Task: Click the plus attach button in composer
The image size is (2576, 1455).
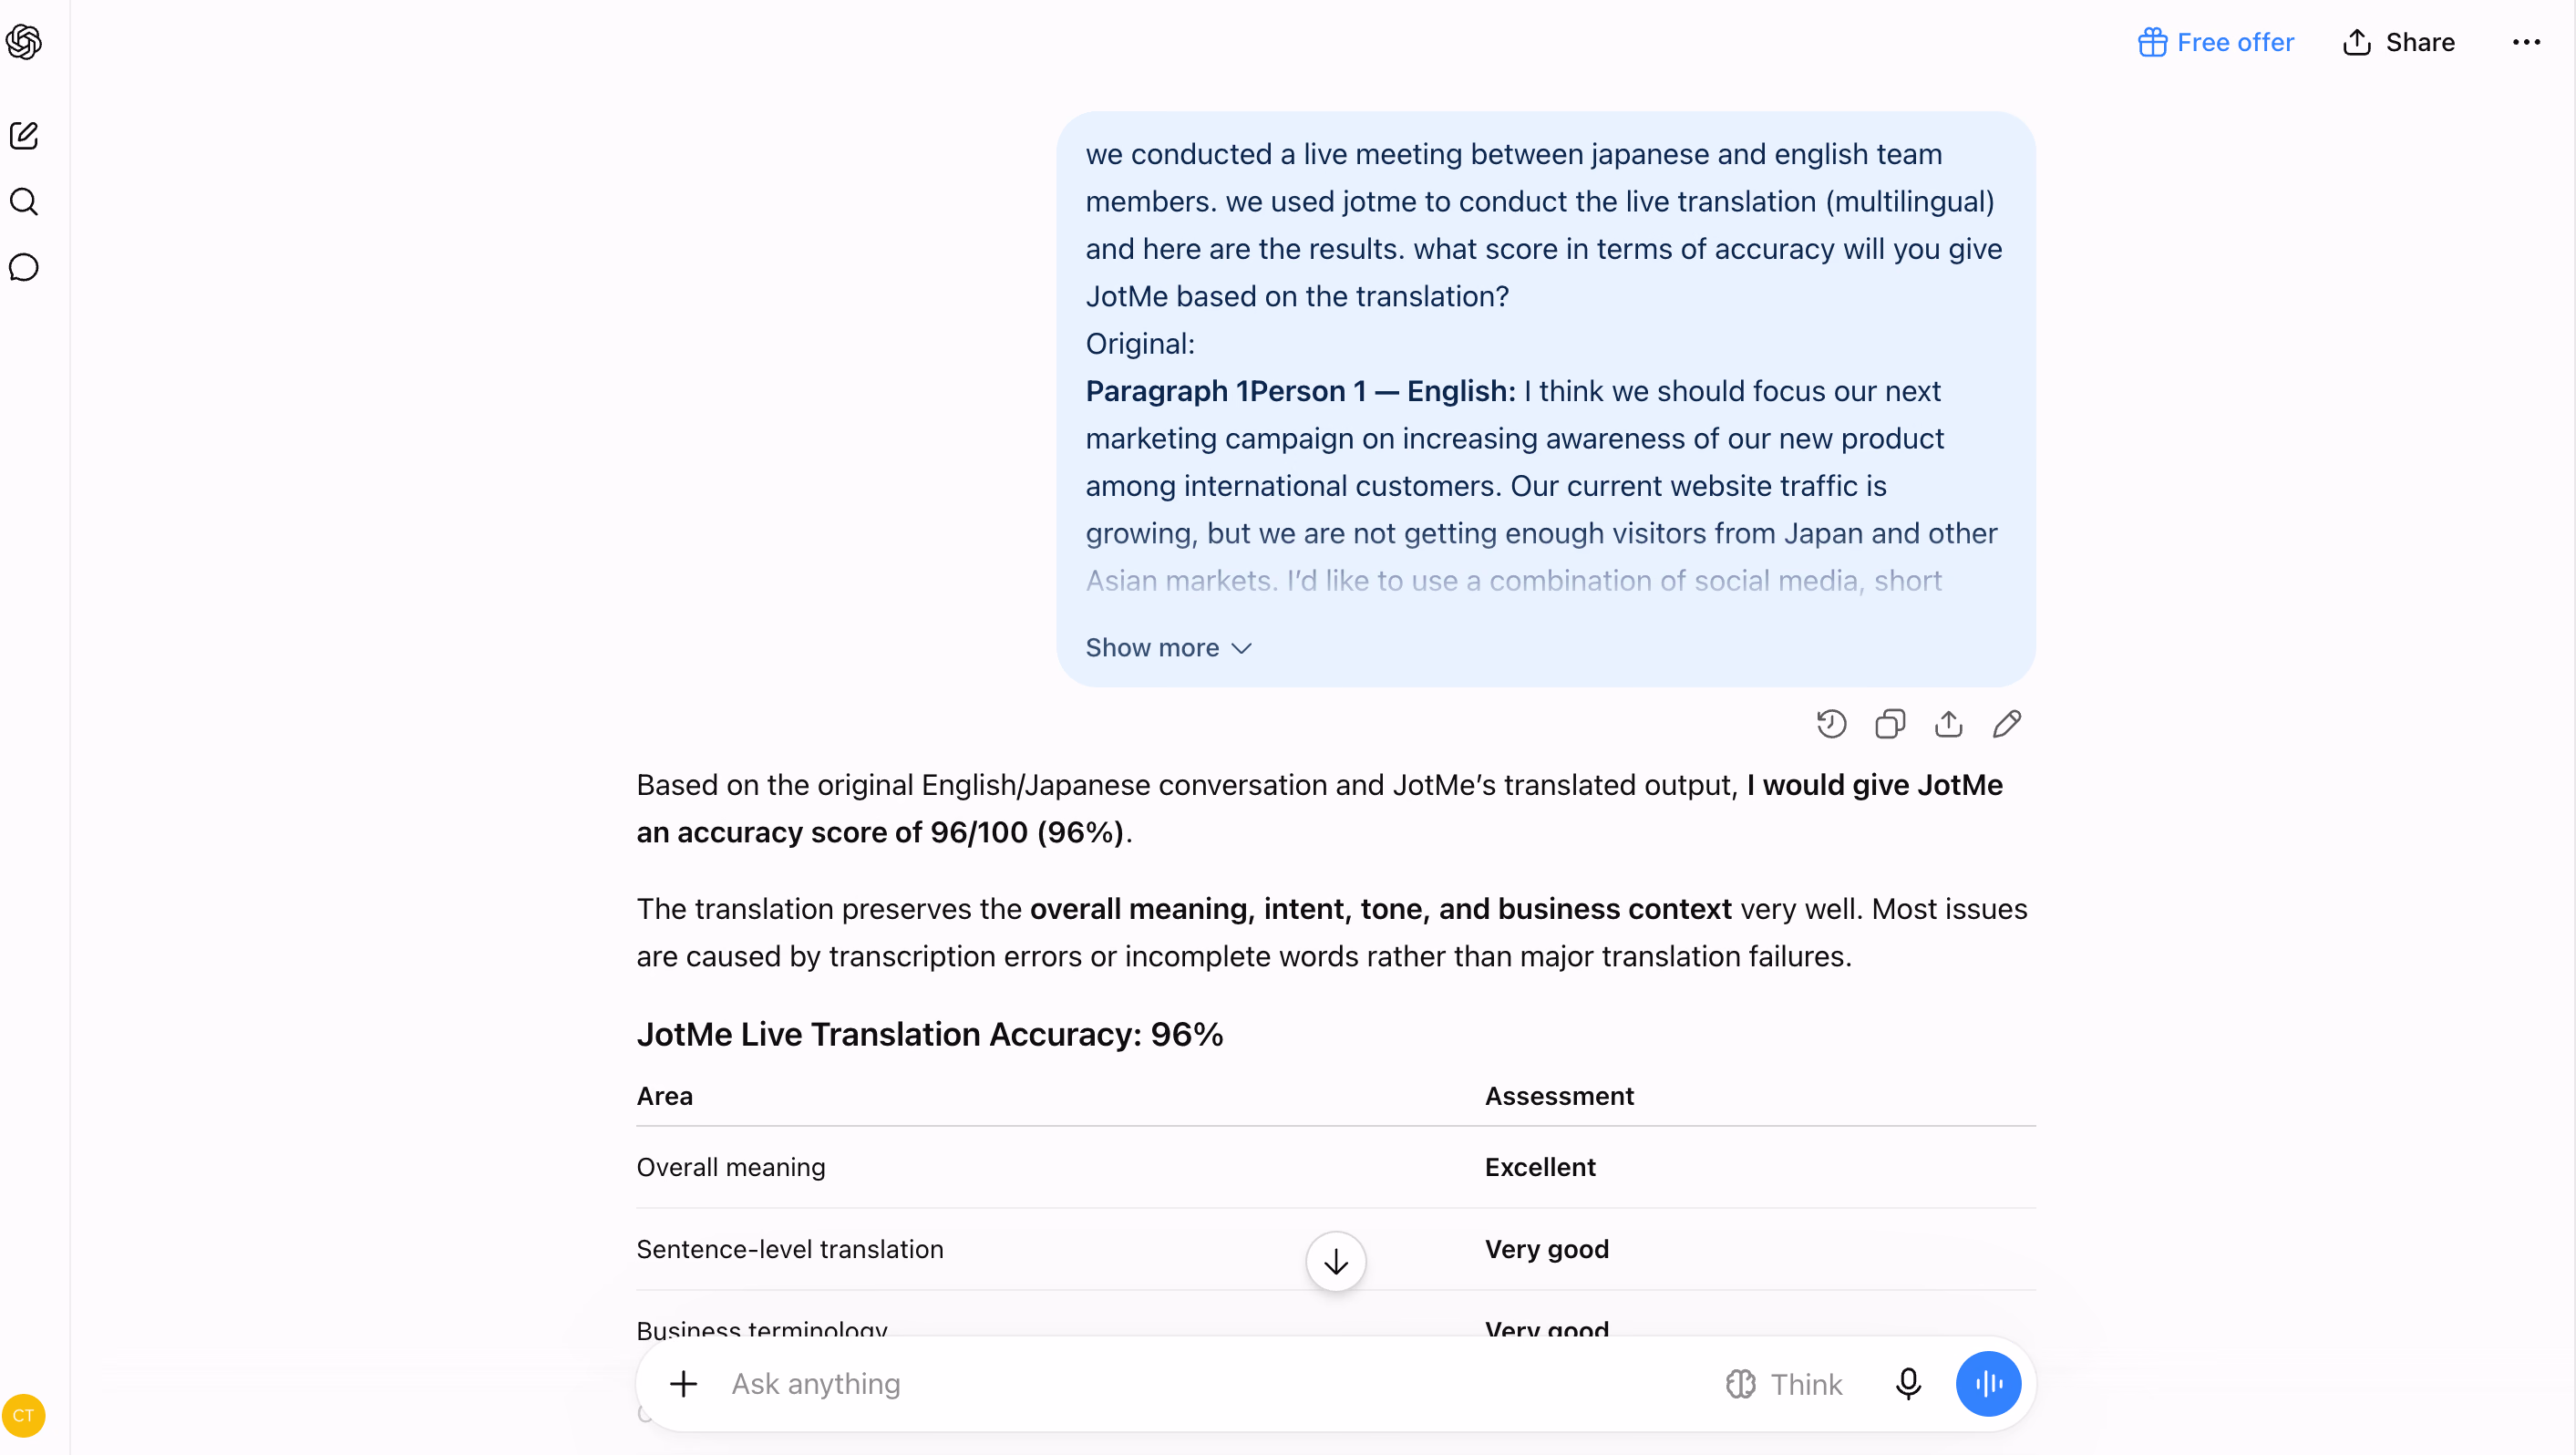Action: 684,1384
